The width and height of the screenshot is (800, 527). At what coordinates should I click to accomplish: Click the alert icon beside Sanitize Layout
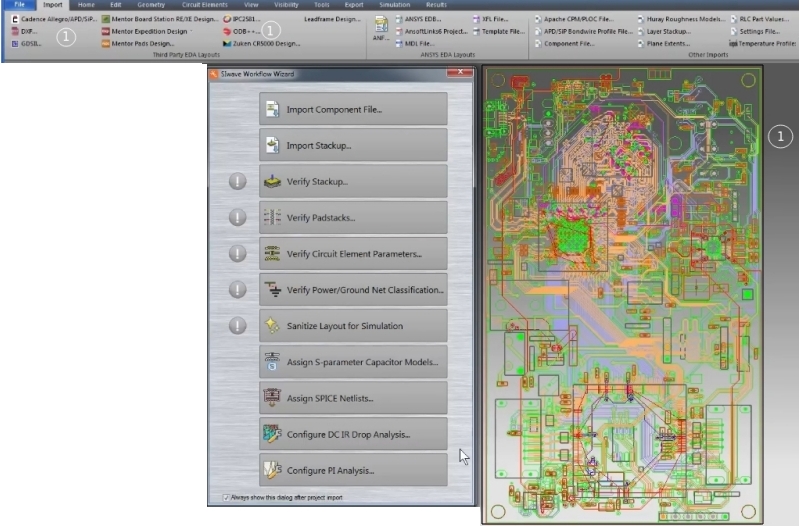point(237,325)
